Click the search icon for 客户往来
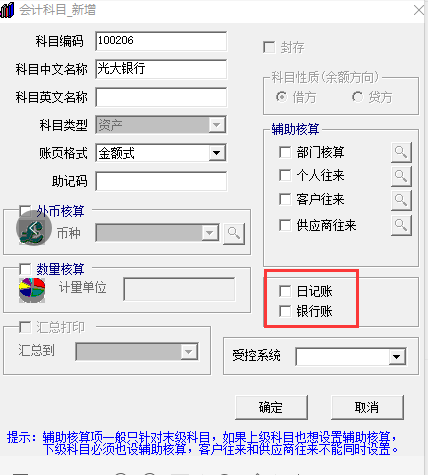This screenshot has height=475, width=428. coord(401,200)
